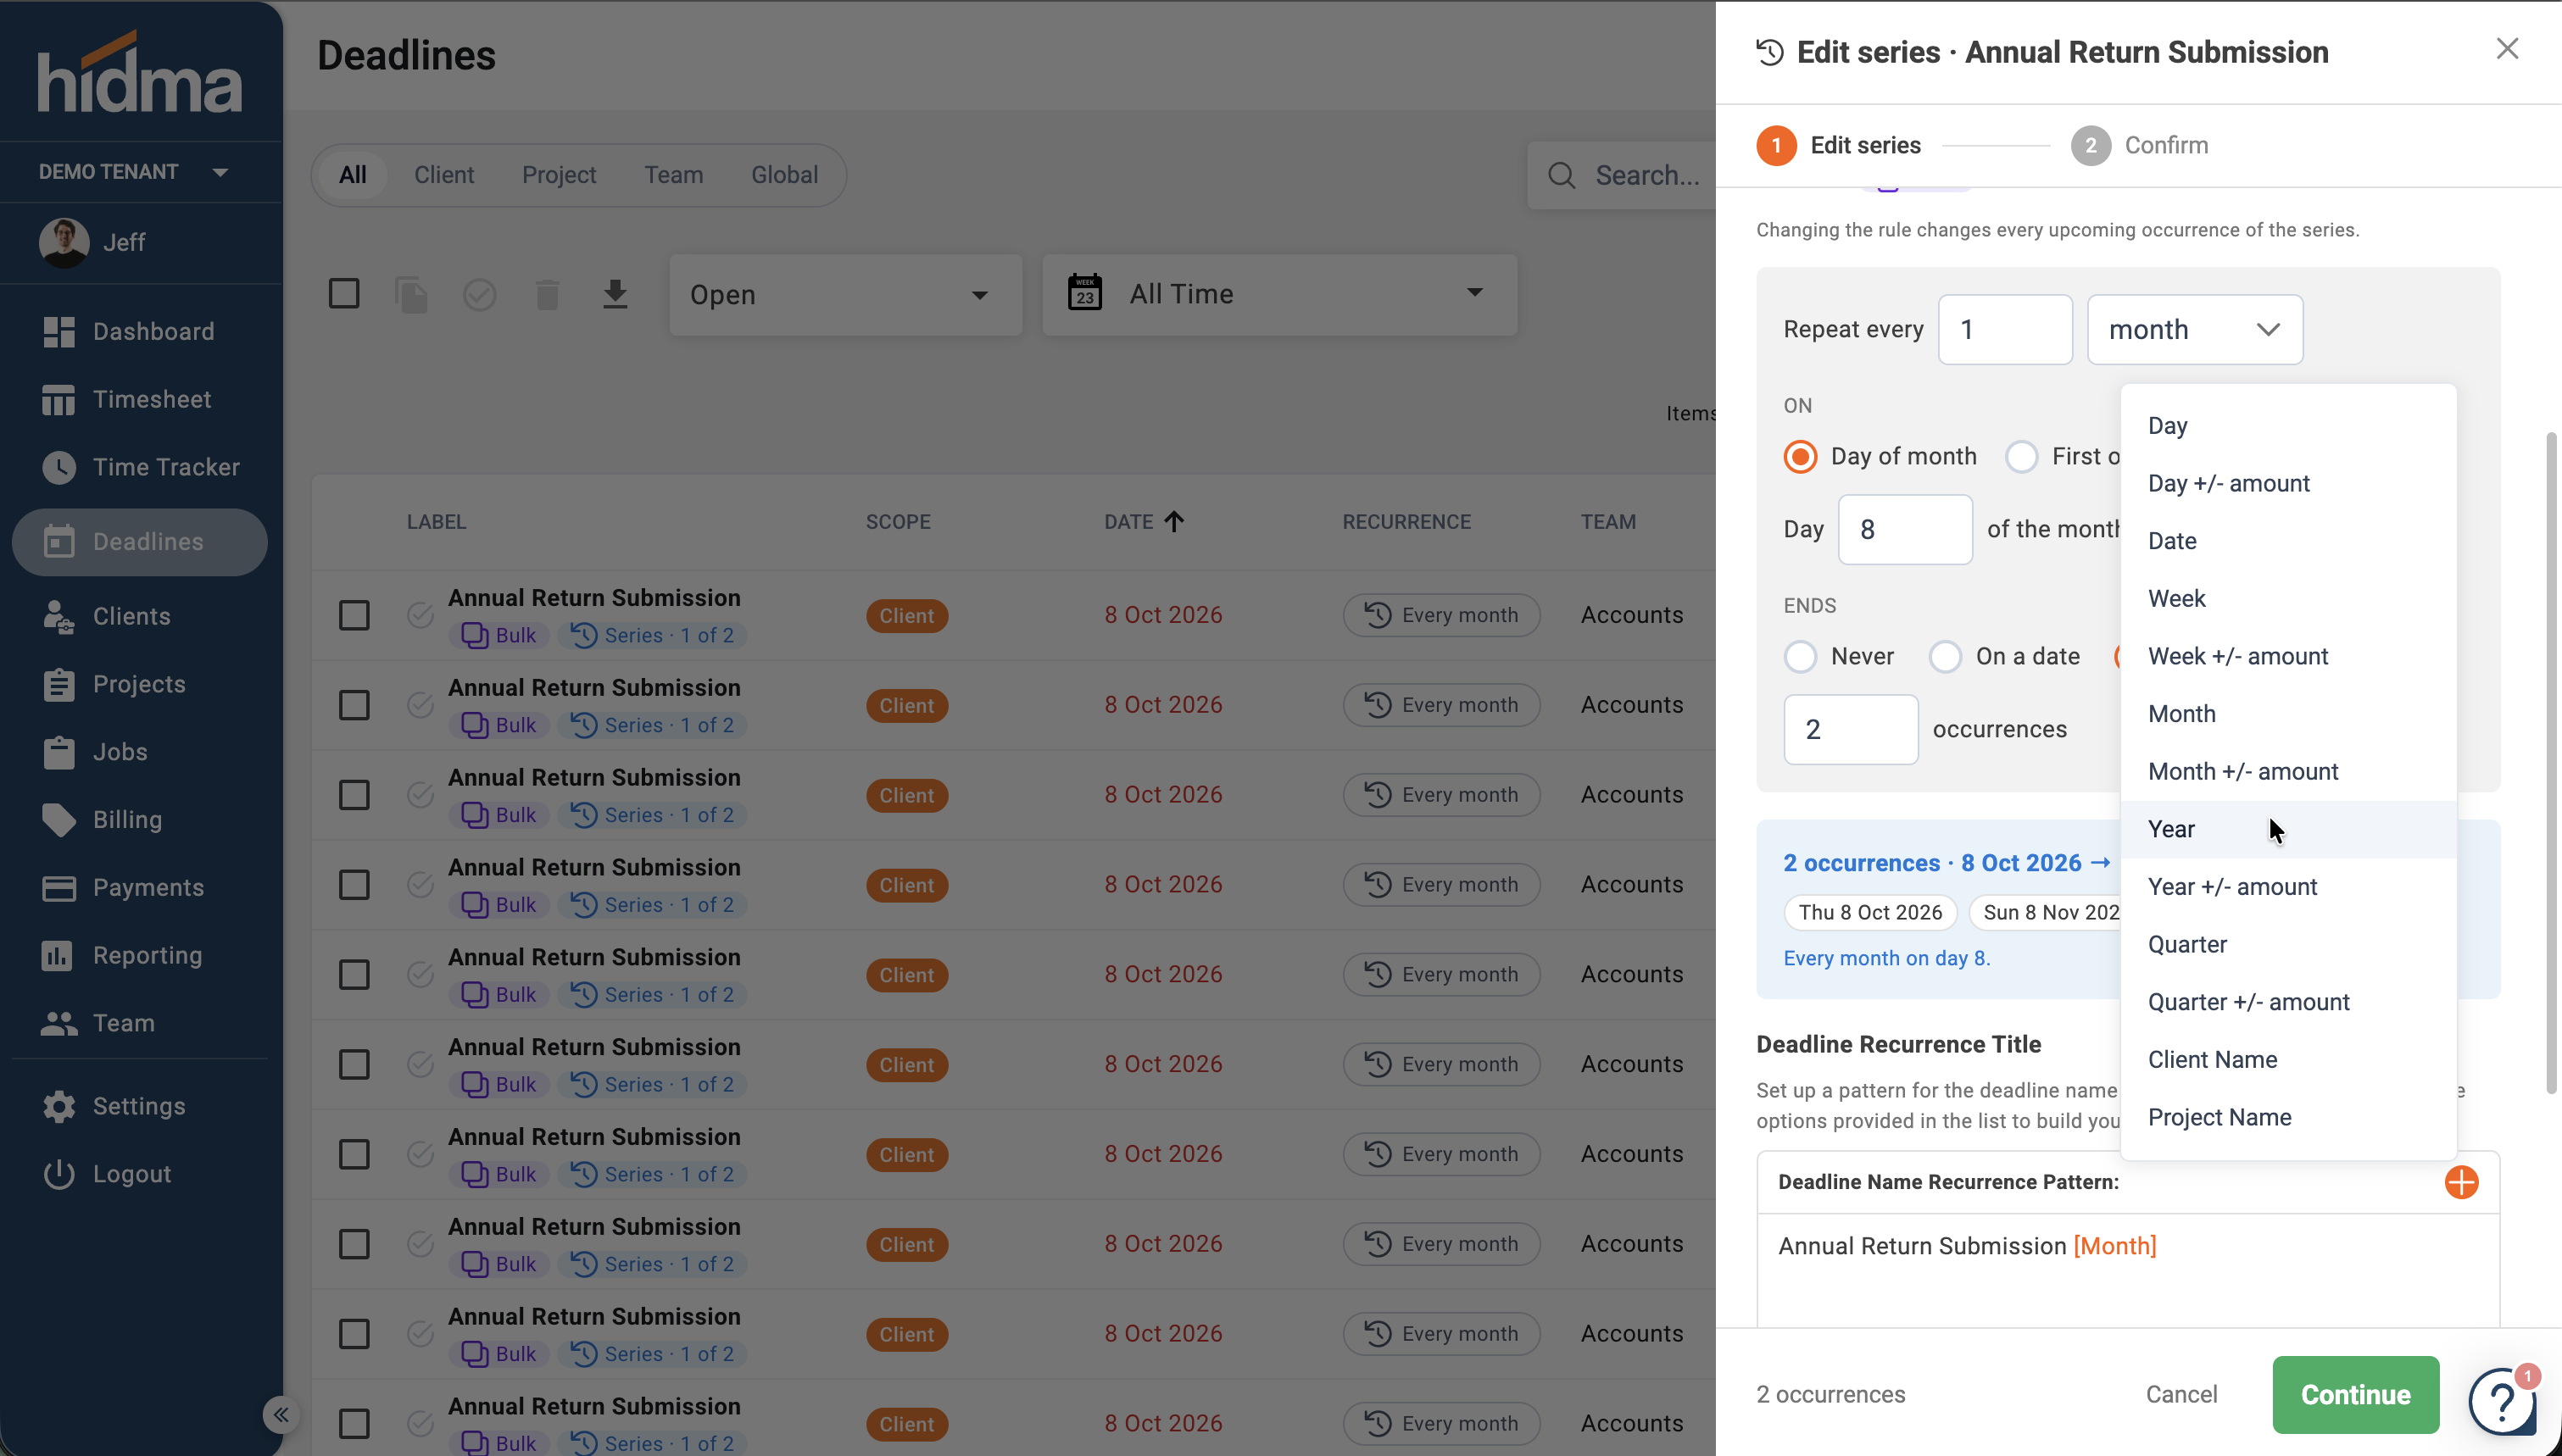Choose Year from the pattern list
The image size is (2562, 1456).
2288,829
